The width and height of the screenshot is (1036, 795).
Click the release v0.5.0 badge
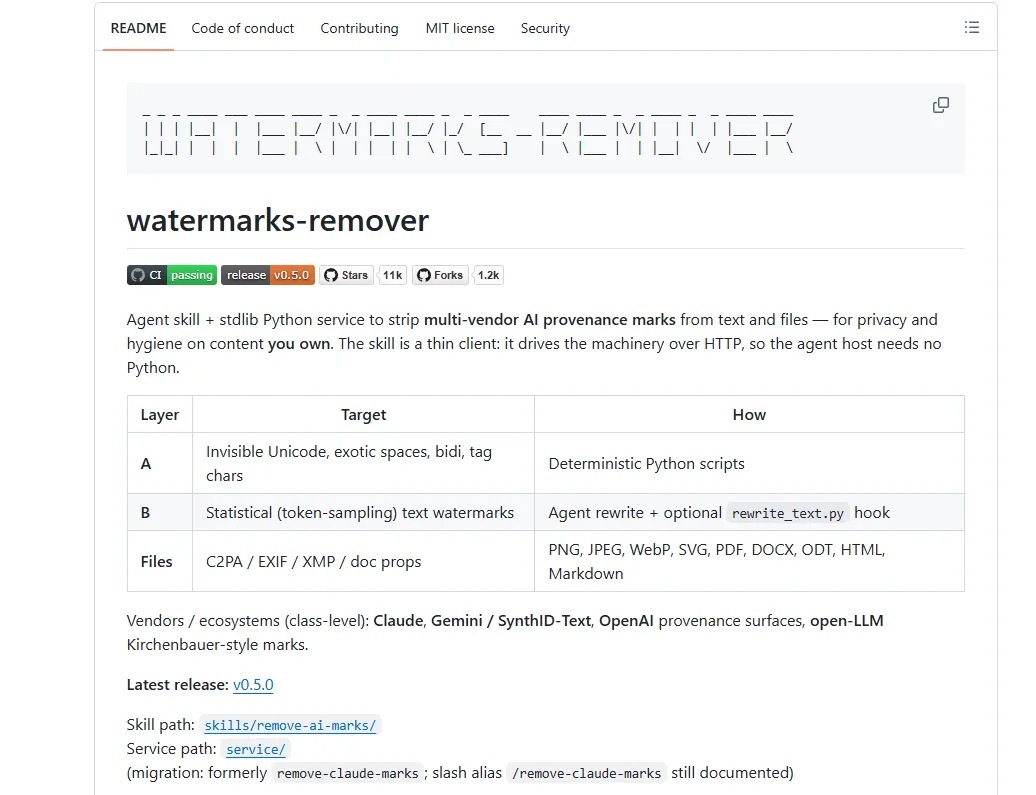click(268, 275)
